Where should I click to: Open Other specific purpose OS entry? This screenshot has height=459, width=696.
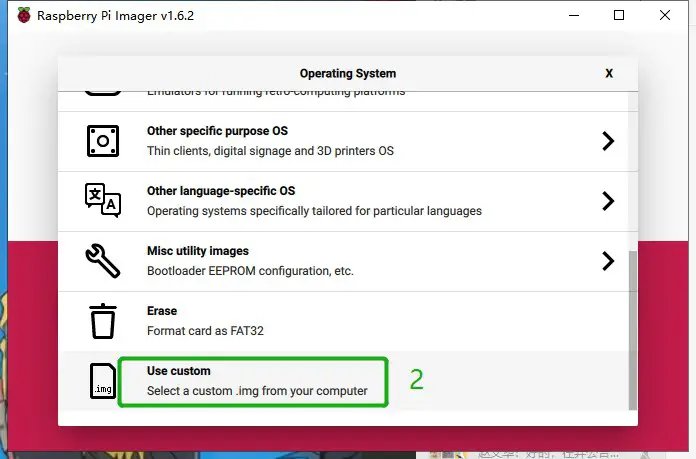pos(344,141)
